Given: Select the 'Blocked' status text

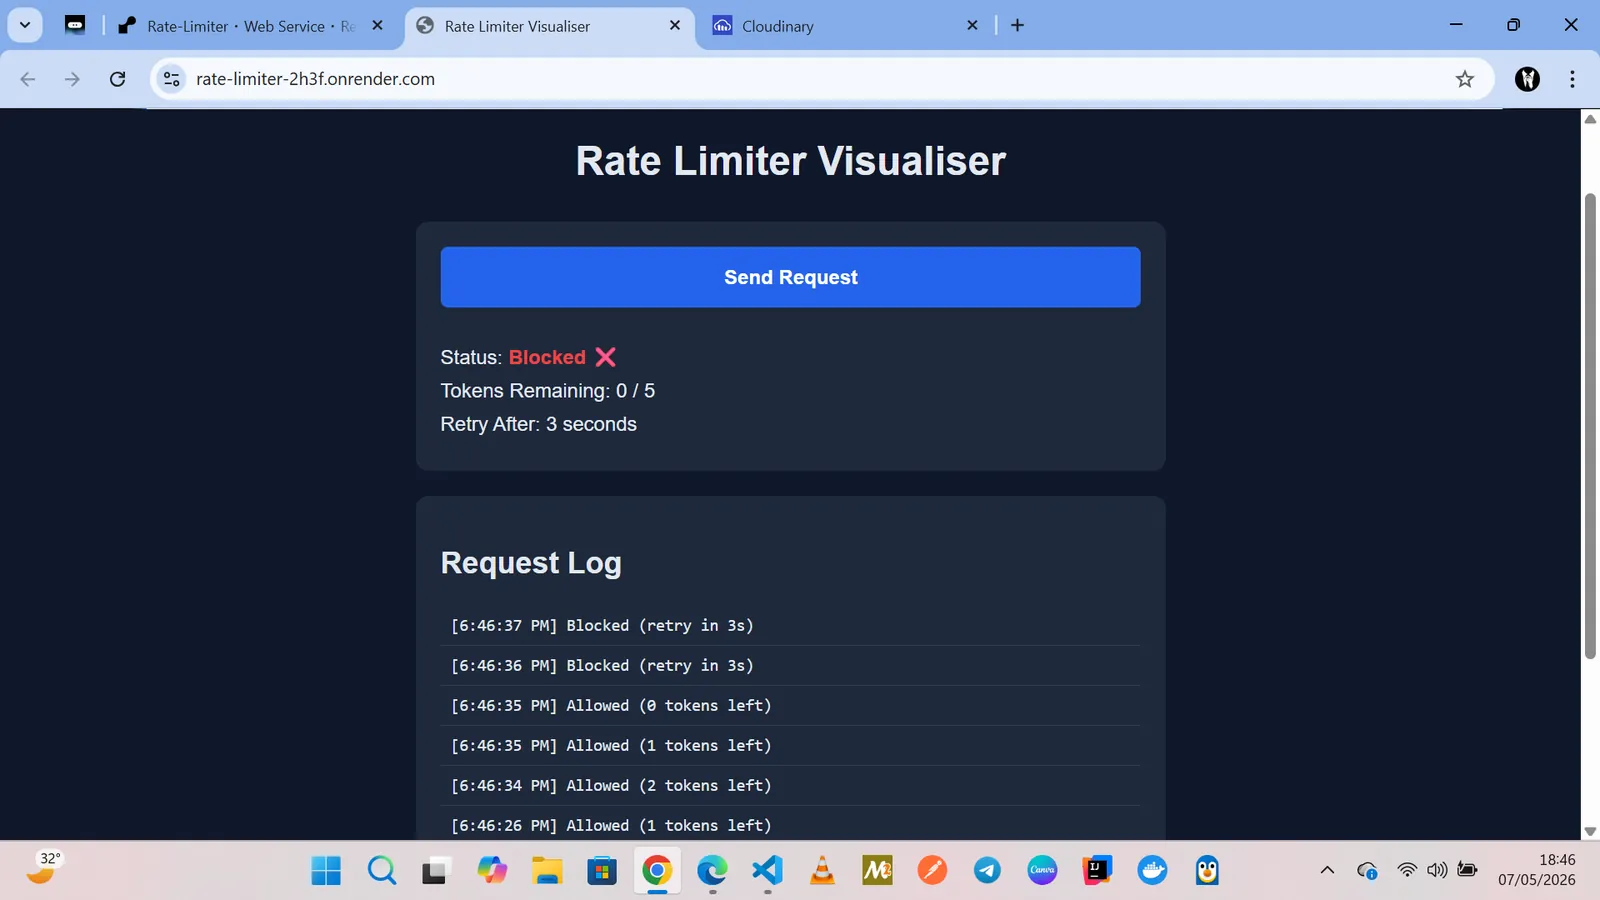Looking at the screenshot, I should pyautogui.click(x=547, y=357).
